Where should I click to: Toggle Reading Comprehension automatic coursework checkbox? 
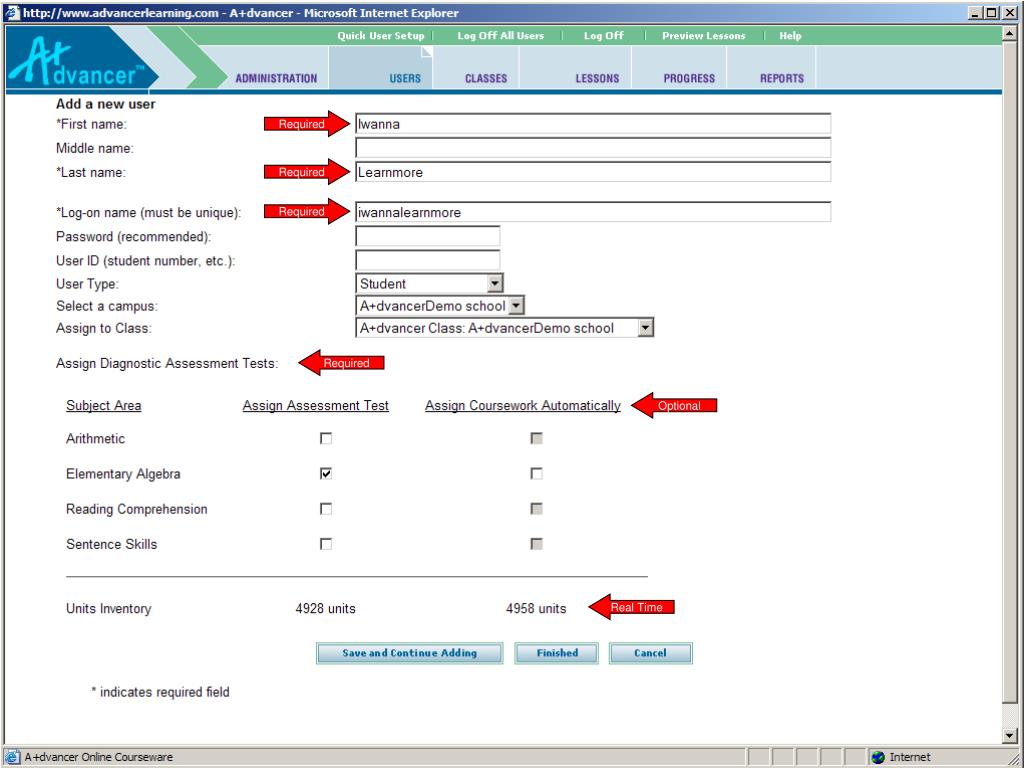coord(536,509)
